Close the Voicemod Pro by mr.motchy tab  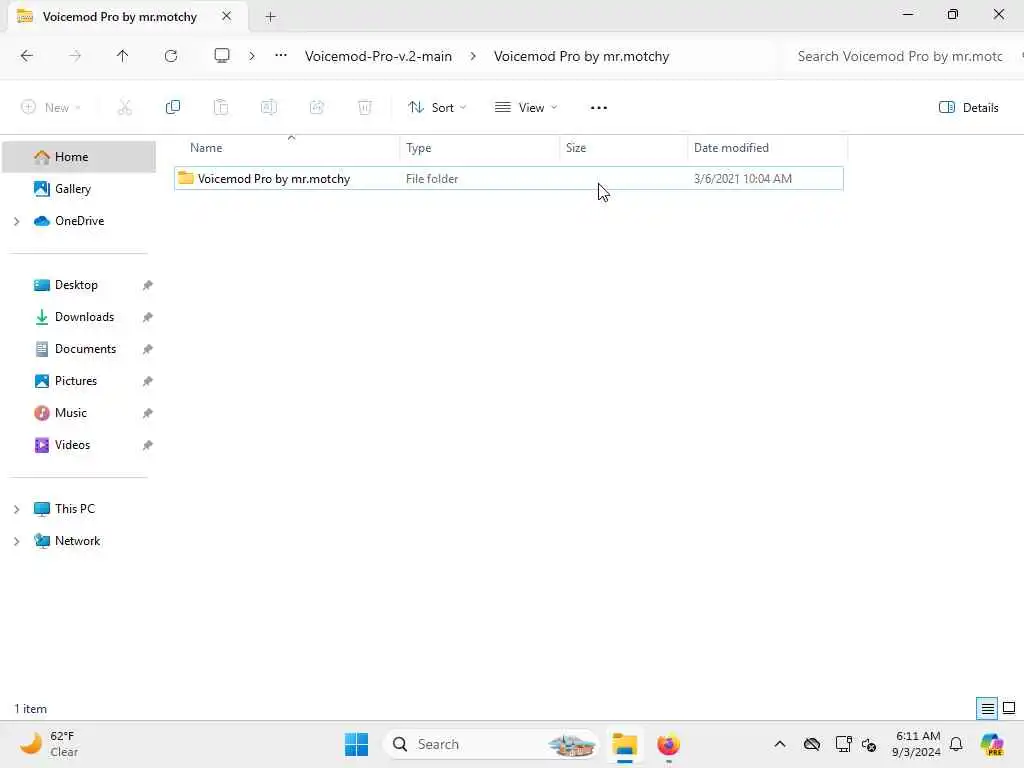227,16
